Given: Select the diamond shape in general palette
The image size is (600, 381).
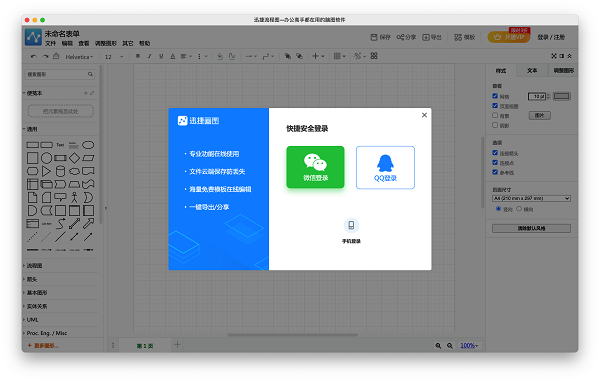Looking at the screenshot, I should pyautogui.click(x=74, y=158).
